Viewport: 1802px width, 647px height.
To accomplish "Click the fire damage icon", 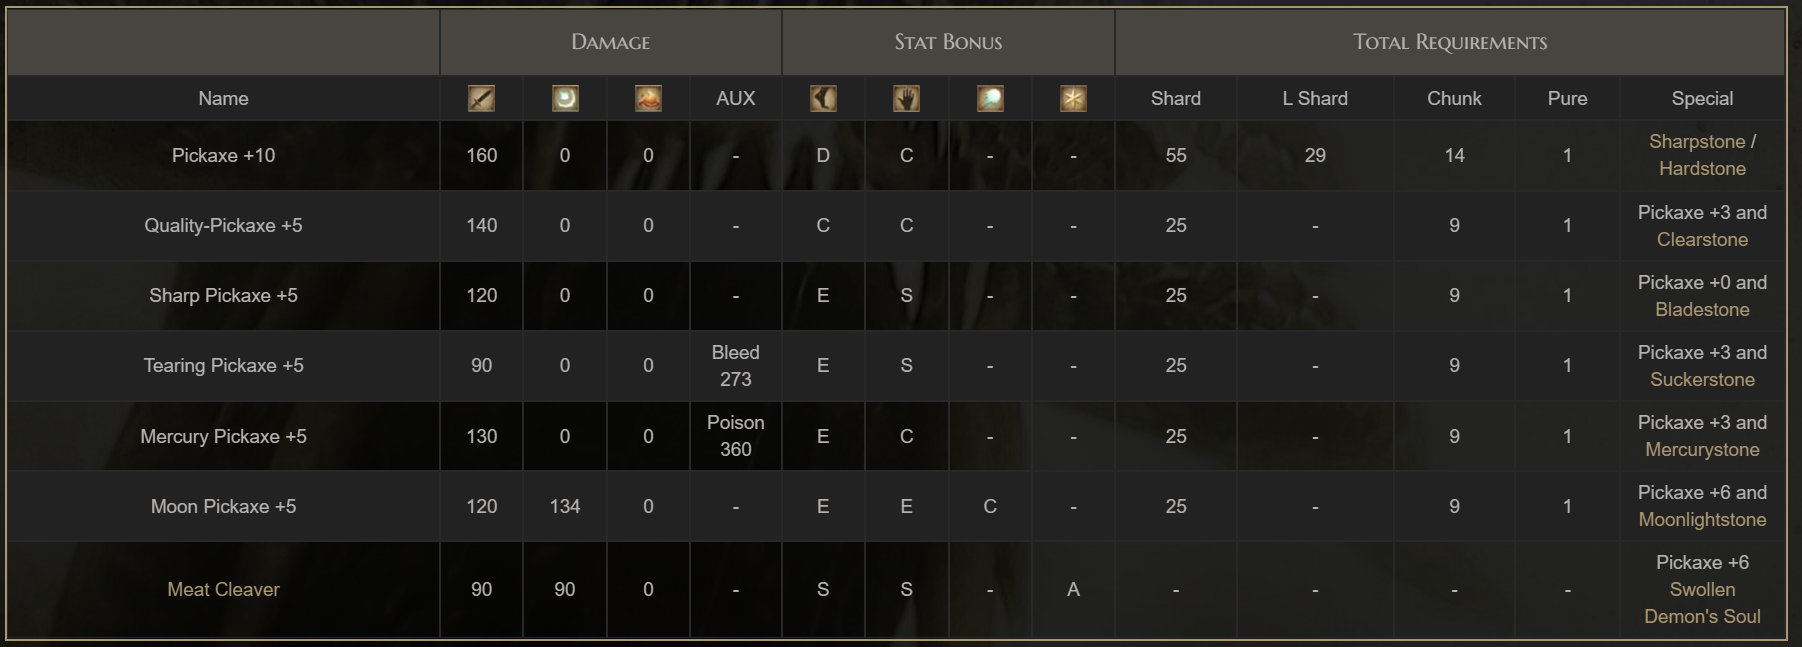I will pyautogui.click(x=648, y=98).
